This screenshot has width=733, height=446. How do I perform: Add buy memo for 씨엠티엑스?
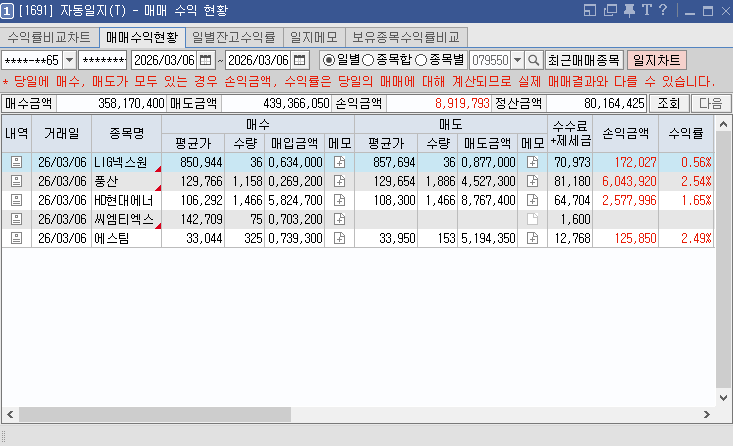point(340,219)
